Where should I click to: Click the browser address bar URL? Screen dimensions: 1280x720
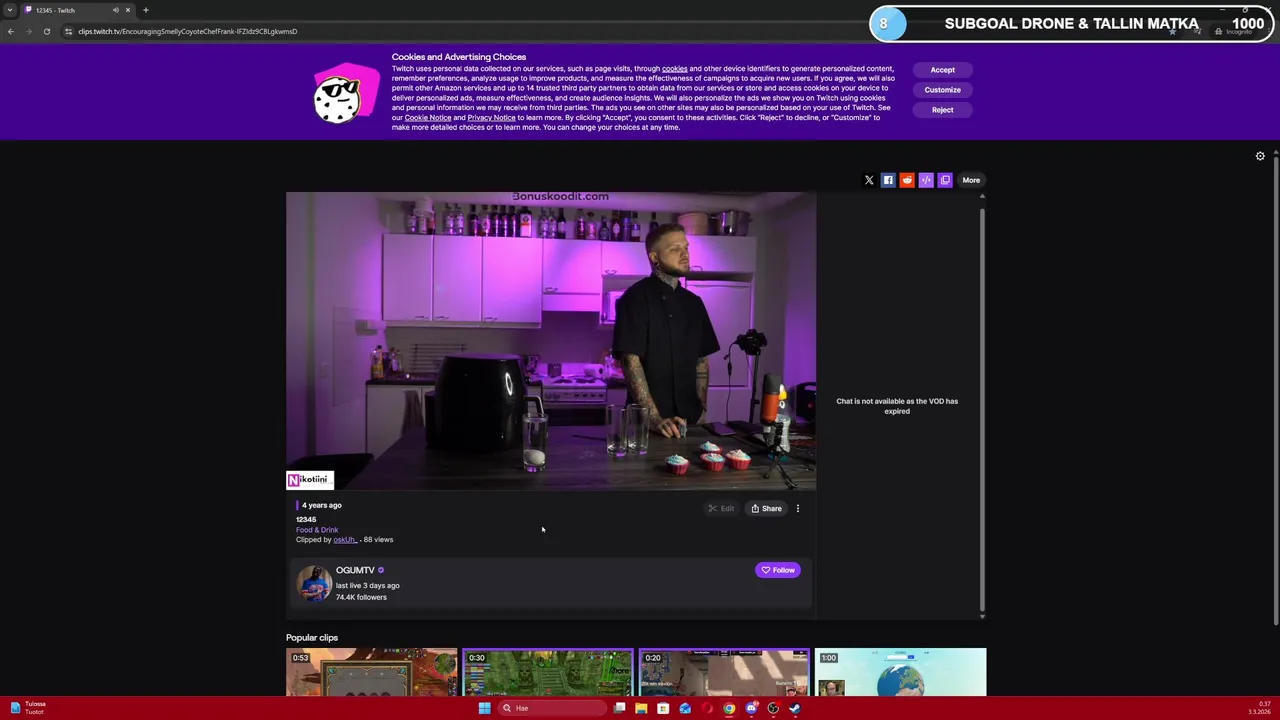(187, 31)
